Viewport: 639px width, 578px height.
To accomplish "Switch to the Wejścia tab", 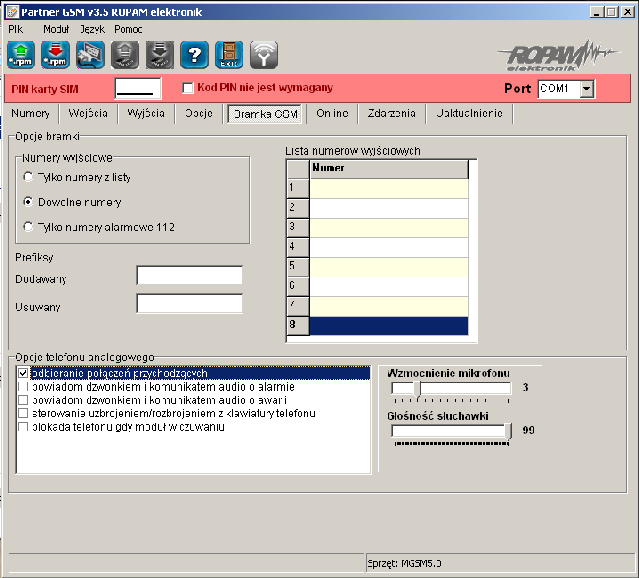I will [88, 113].
